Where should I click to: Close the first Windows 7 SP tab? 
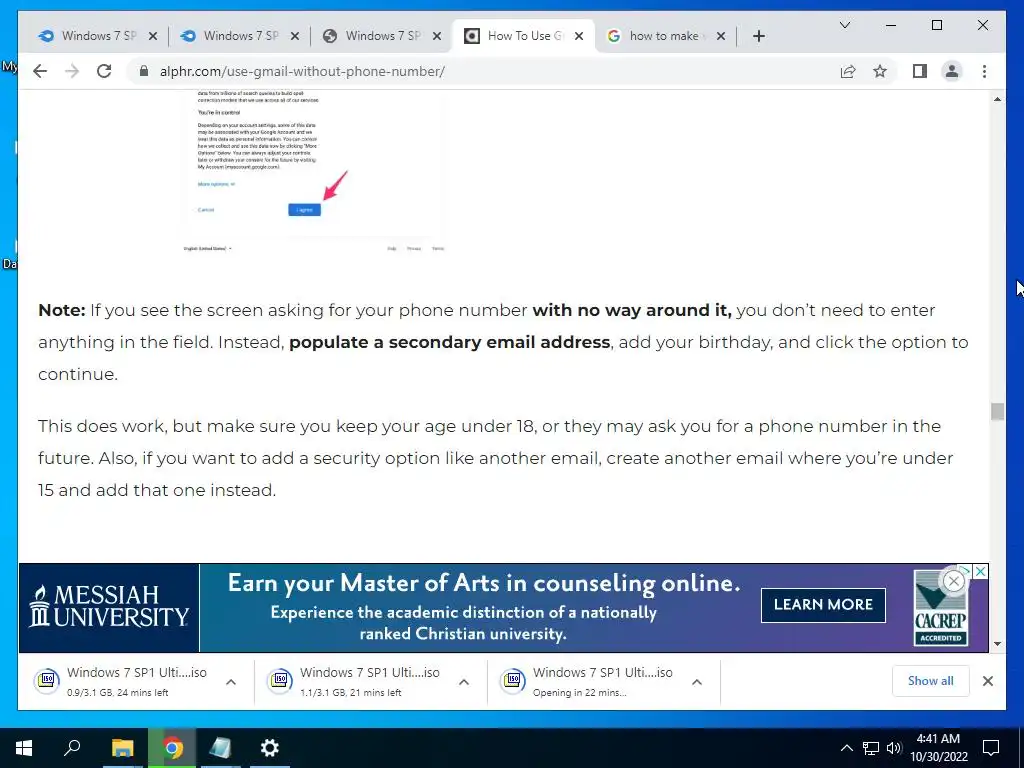(153, 36)
